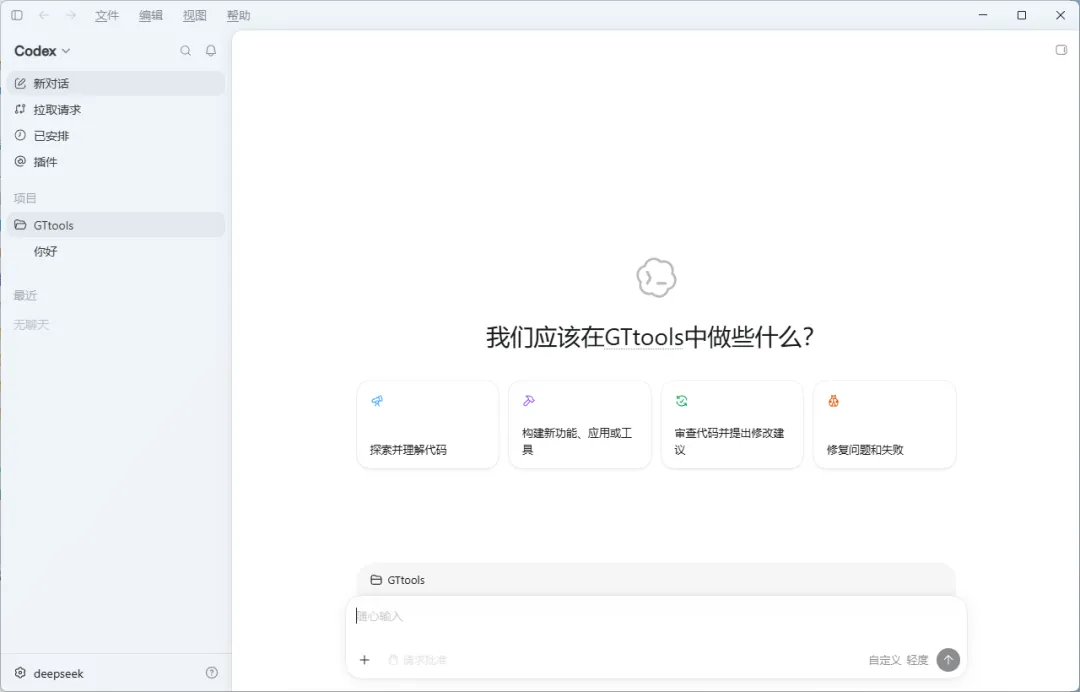This screenshot has width=1080, height=692.
Task: Go forward with the right arrow
Action: click(71, 15)
